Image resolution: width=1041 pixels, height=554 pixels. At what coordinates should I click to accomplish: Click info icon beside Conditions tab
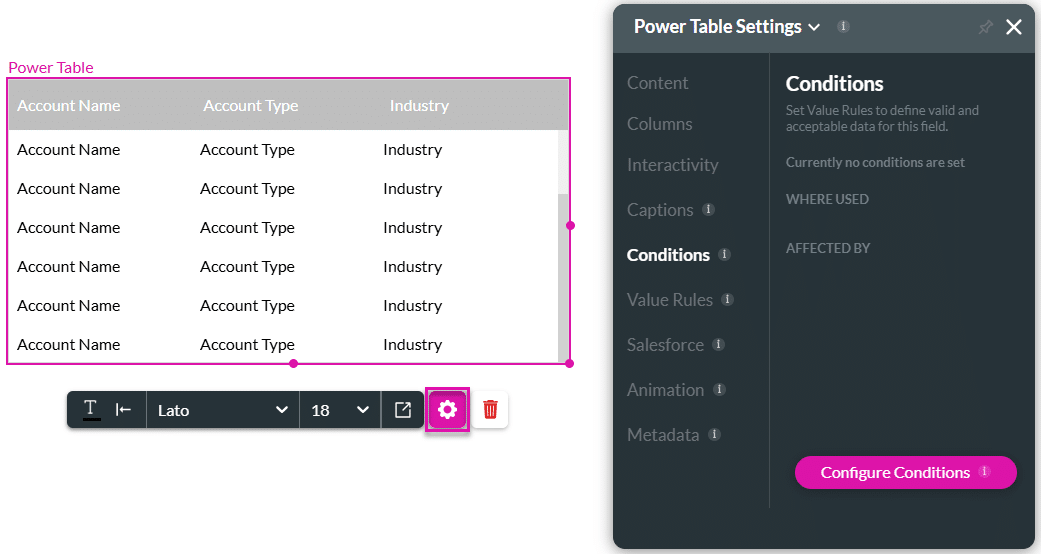pyautogui.click(x=724, y=254)
